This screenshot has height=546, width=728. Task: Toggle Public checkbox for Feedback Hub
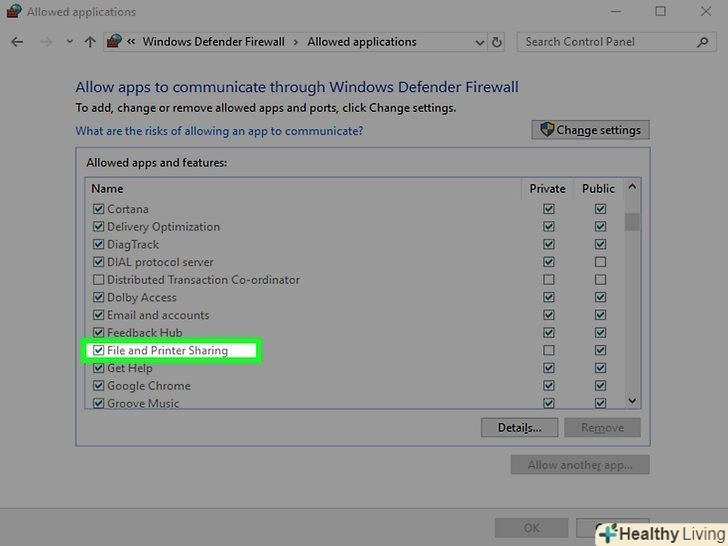600,332
